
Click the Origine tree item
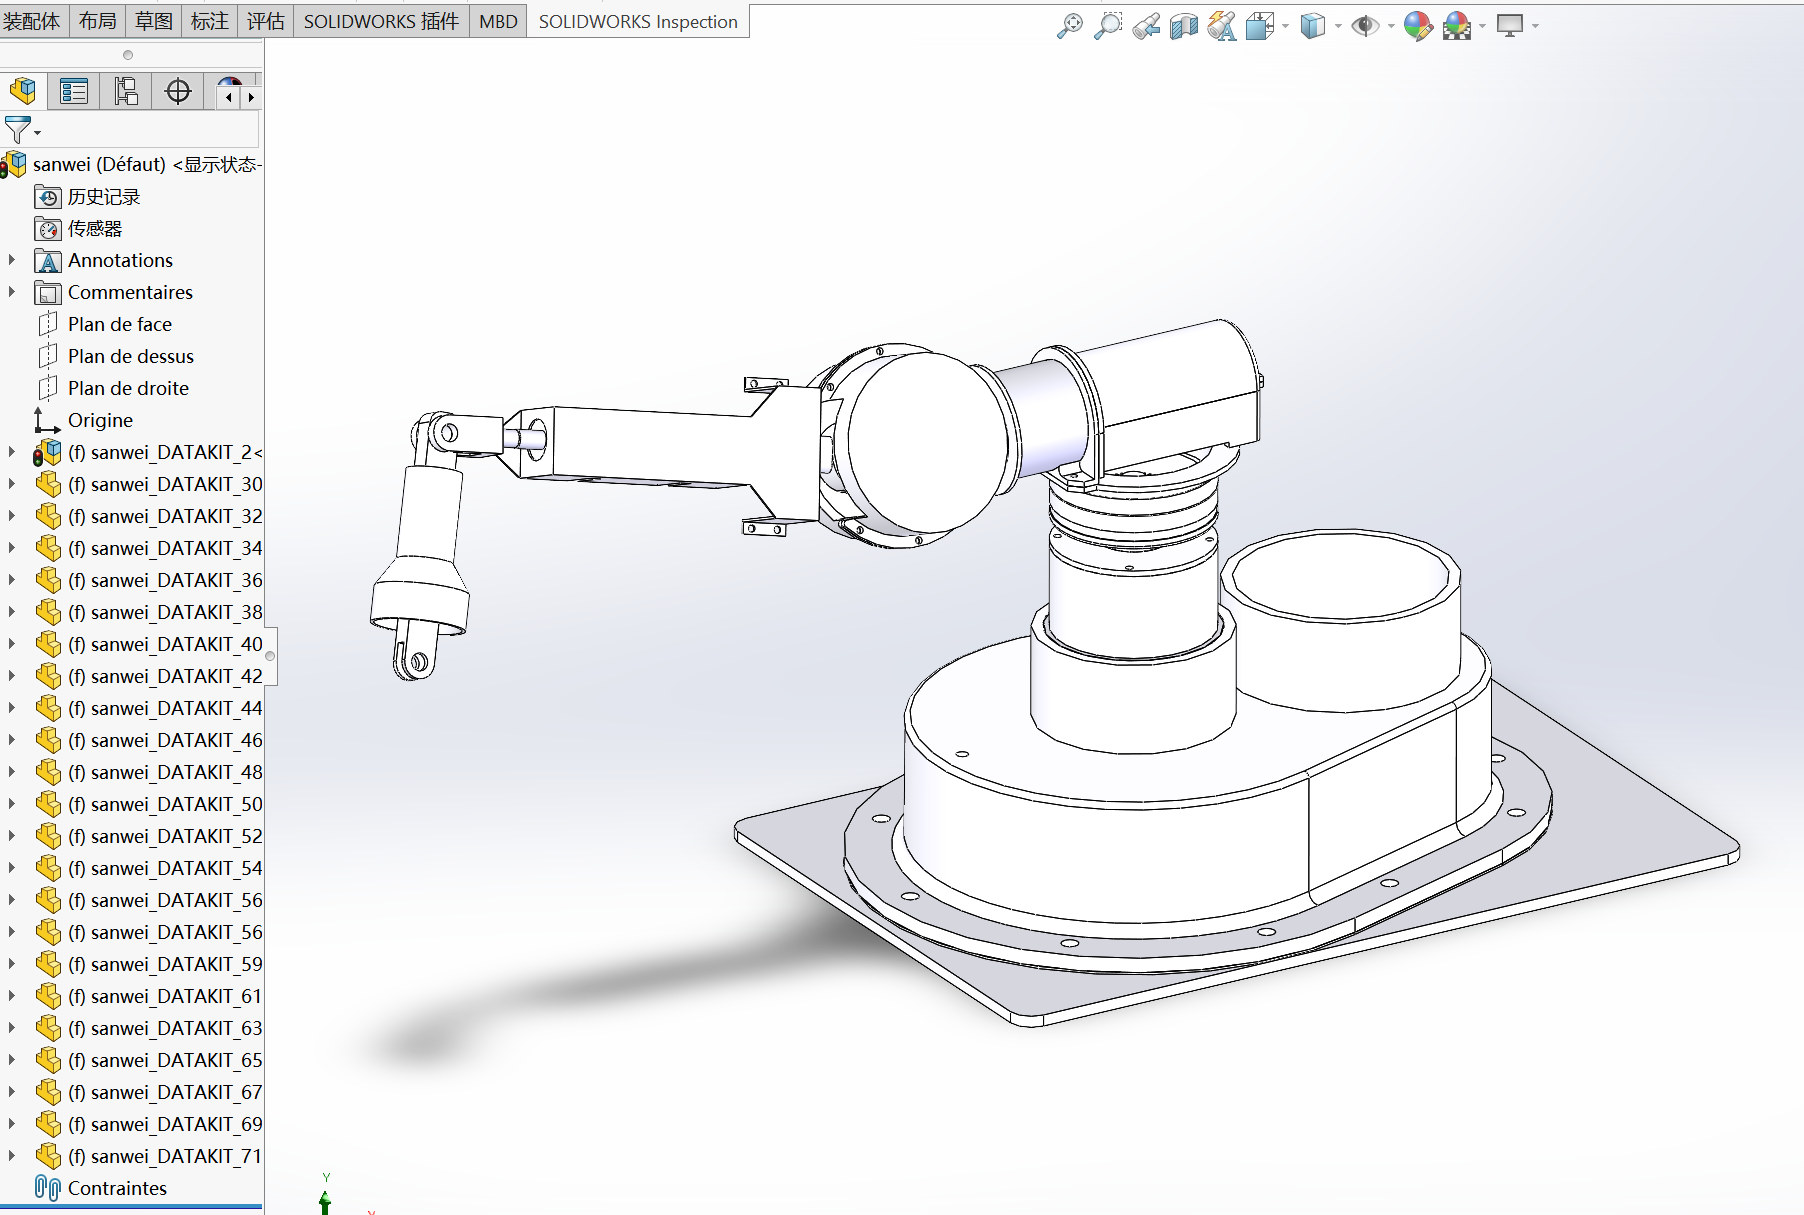100,420
